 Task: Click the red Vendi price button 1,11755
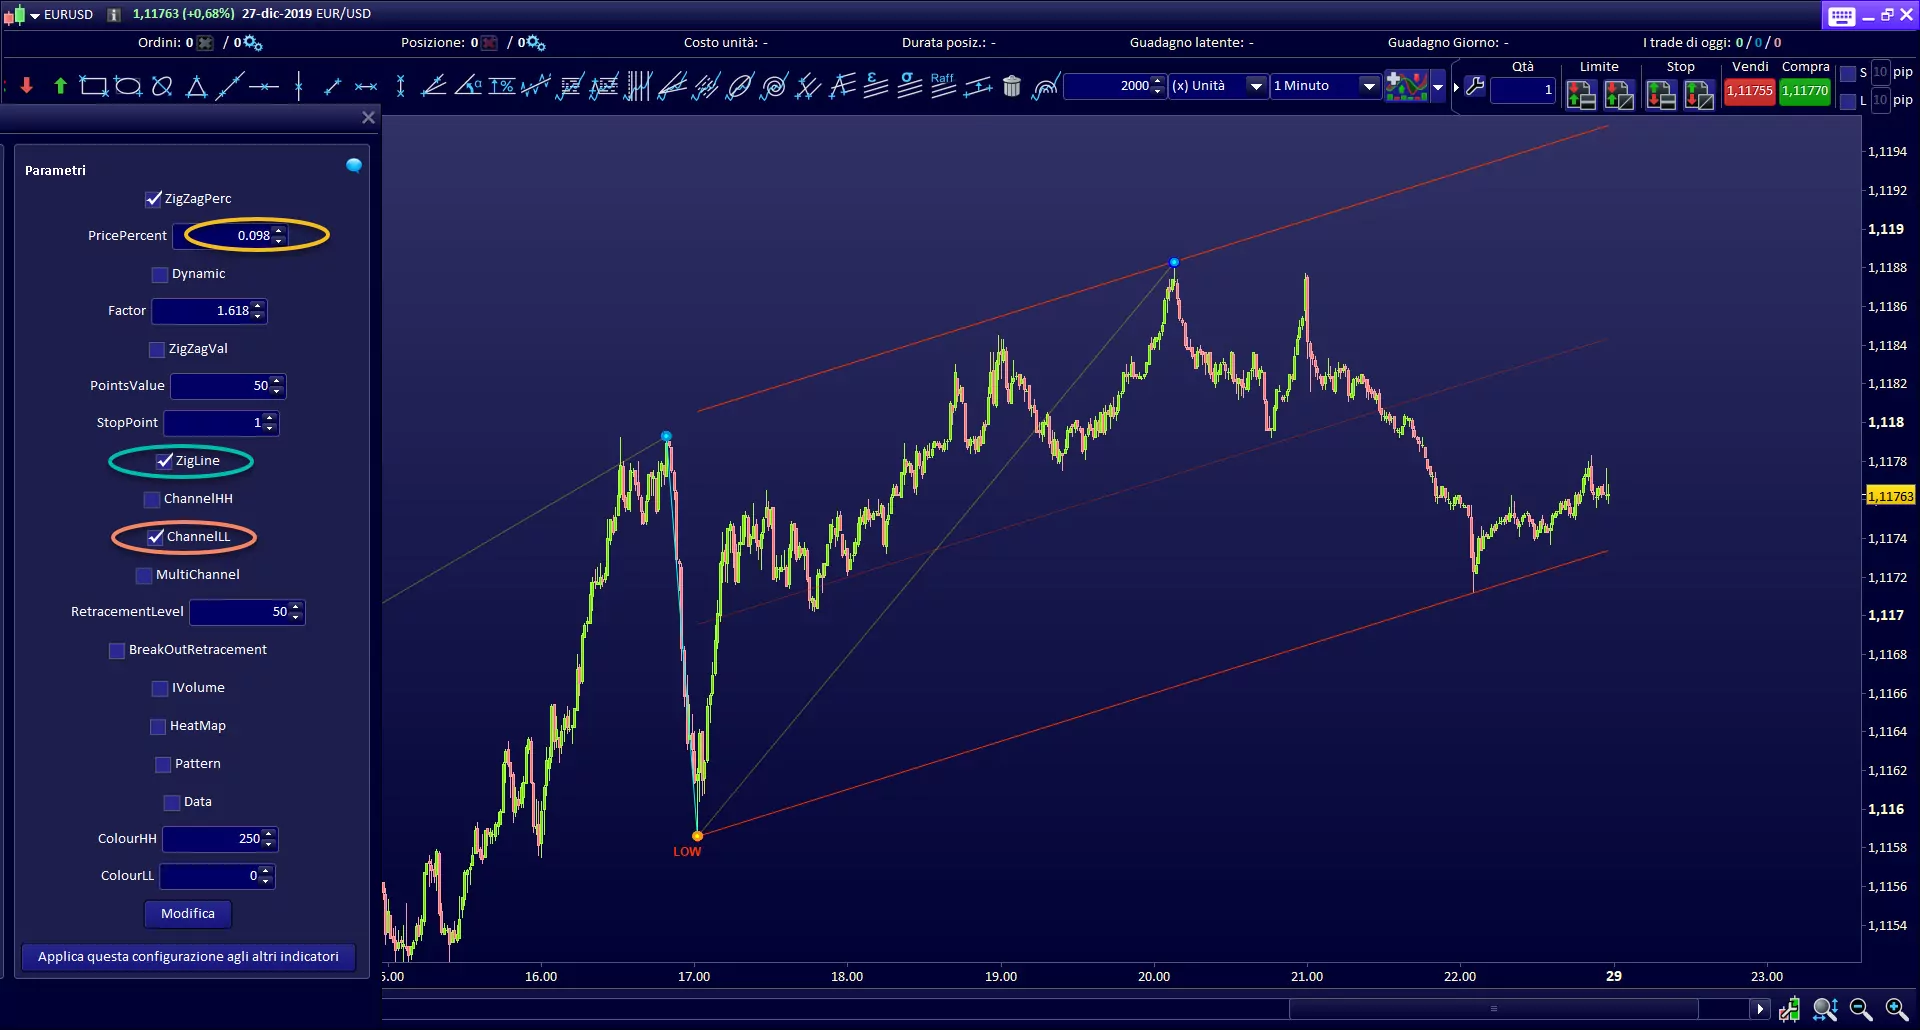tap(1749, 91)
